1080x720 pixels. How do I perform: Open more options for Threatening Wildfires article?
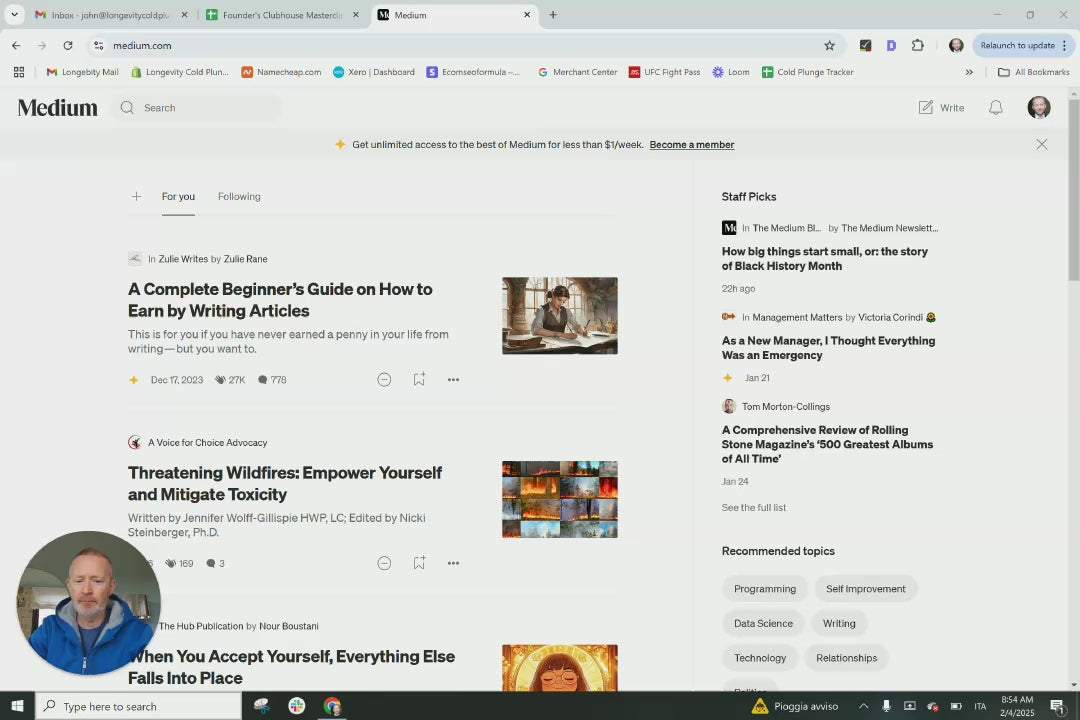(453, 563)
